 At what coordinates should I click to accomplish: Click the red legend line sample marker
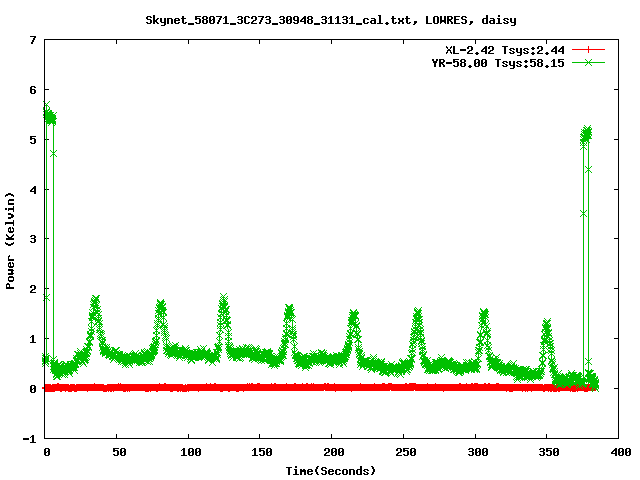pyautogui.click(x=588, y=50)
